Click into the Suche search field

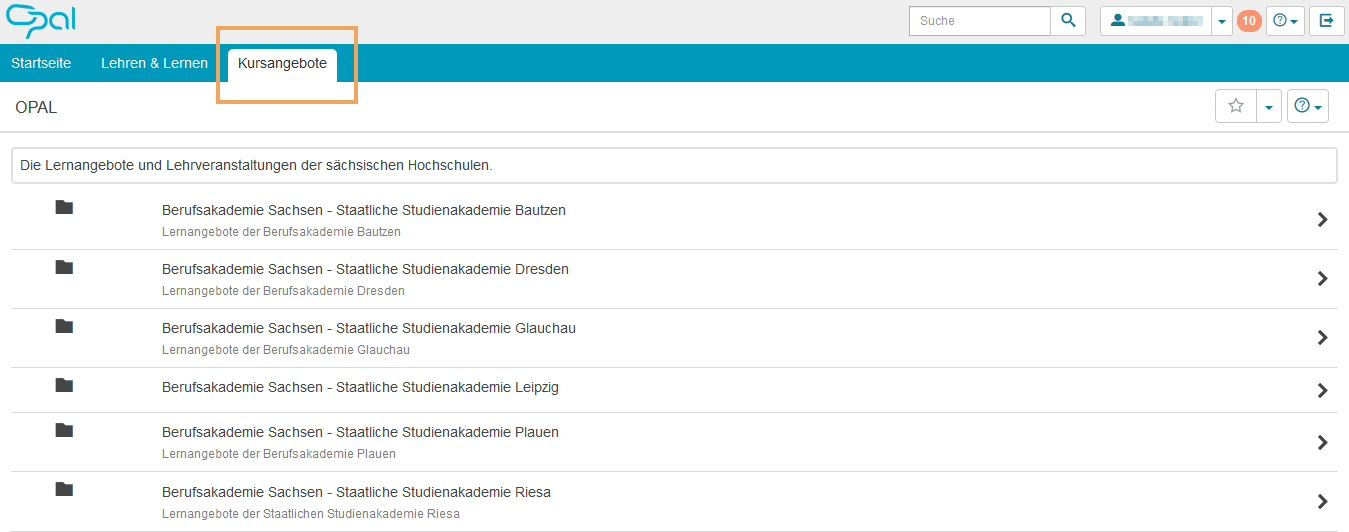[x=979, y=21]
